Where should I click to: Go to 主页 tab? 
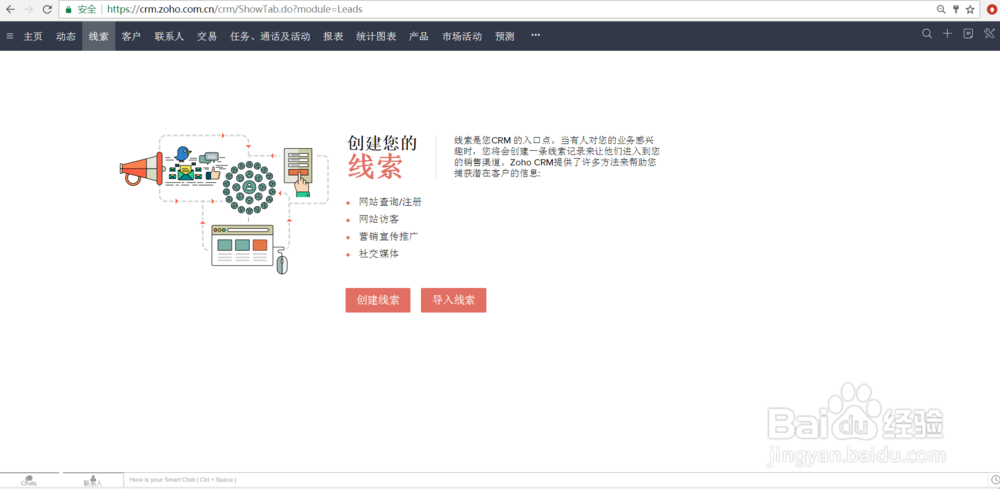click(x=33, y=36)
